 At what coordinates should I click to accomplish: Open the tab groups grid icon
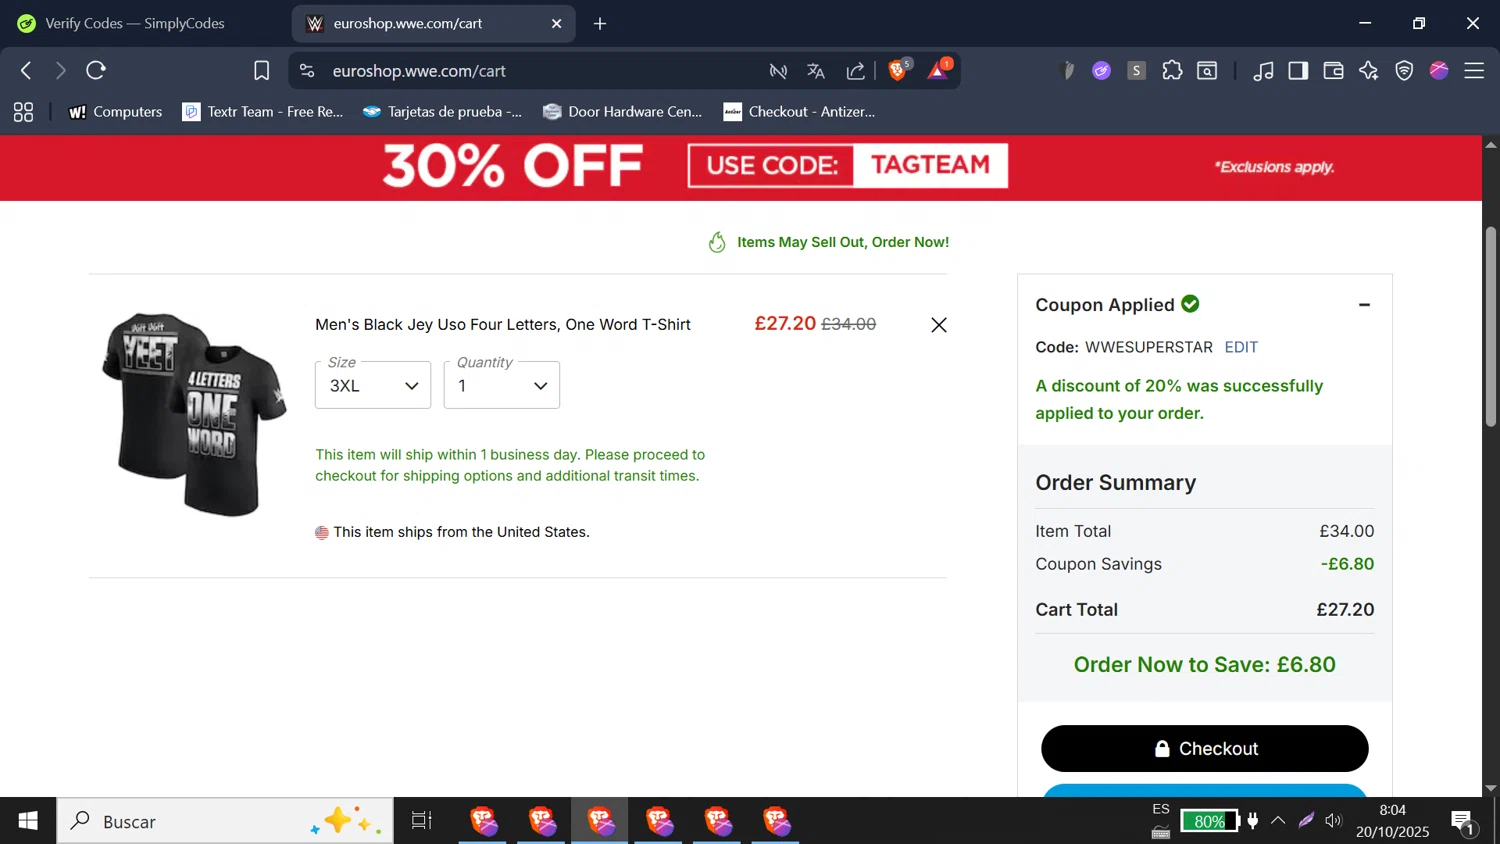point(23,112)
